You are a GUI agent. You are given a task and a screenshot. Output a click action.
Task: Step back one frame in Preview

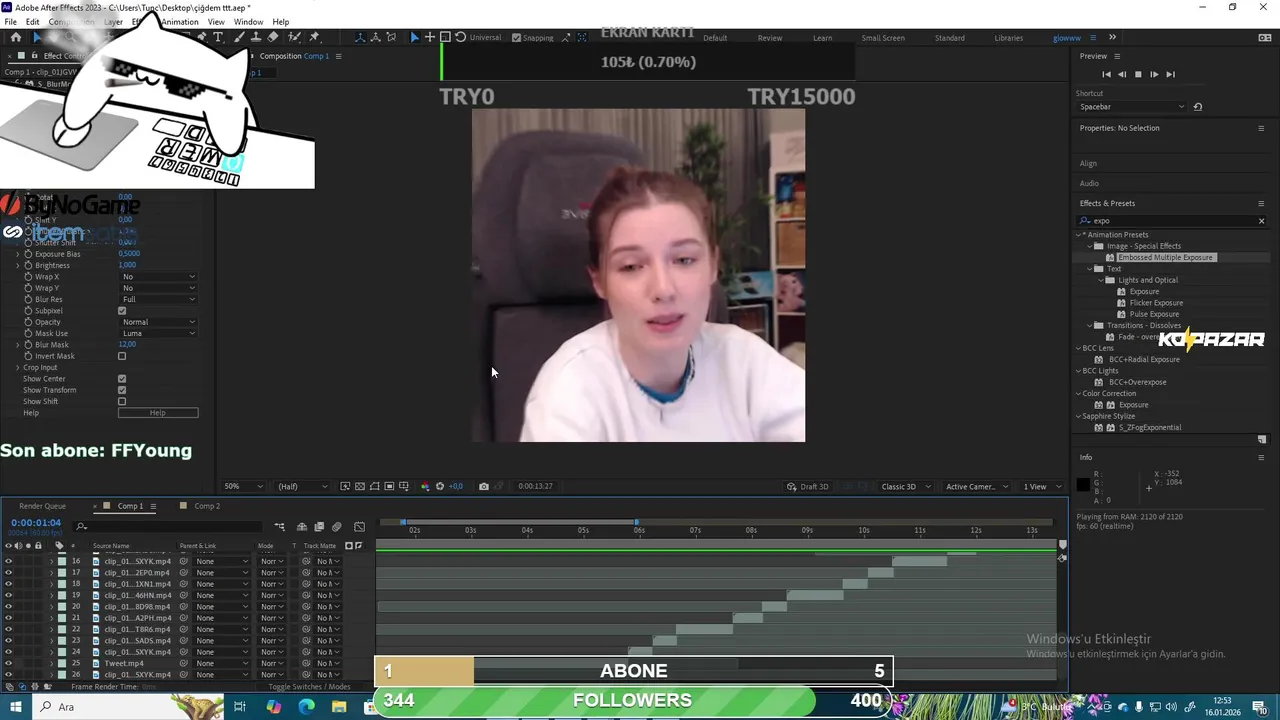pos(1122,74)
